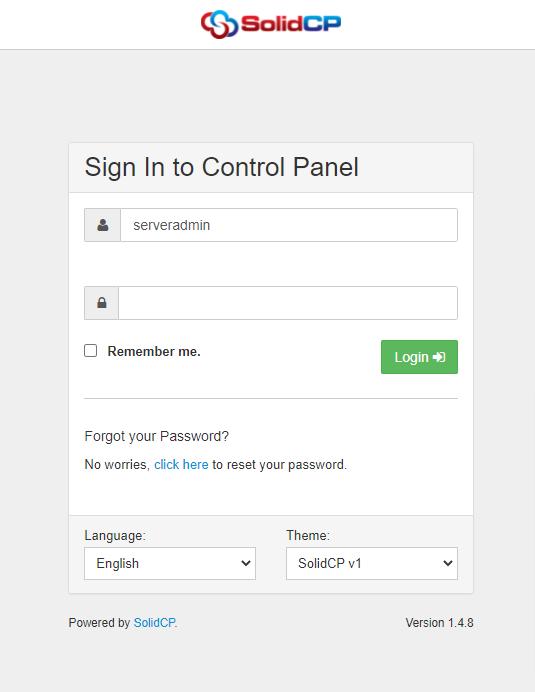Click the SolidCP logo at the top
Viewport: 535px width, 692px height.
(271, 24)
